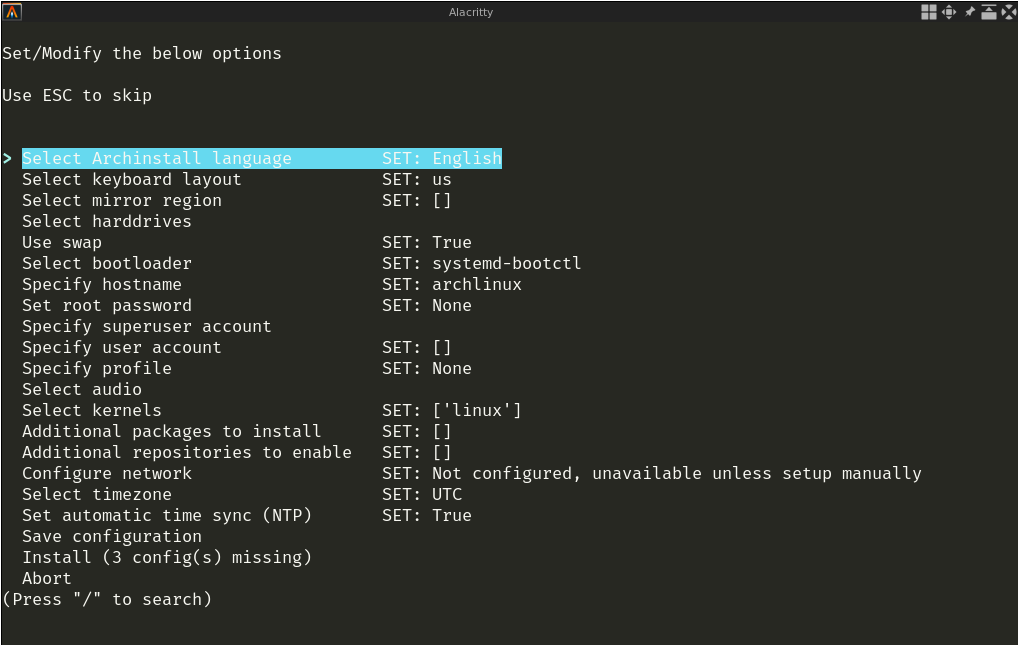The width and height of the screenshot is (1021, 648).
Task: Choose Save configuration
Action: coord(112,537)
